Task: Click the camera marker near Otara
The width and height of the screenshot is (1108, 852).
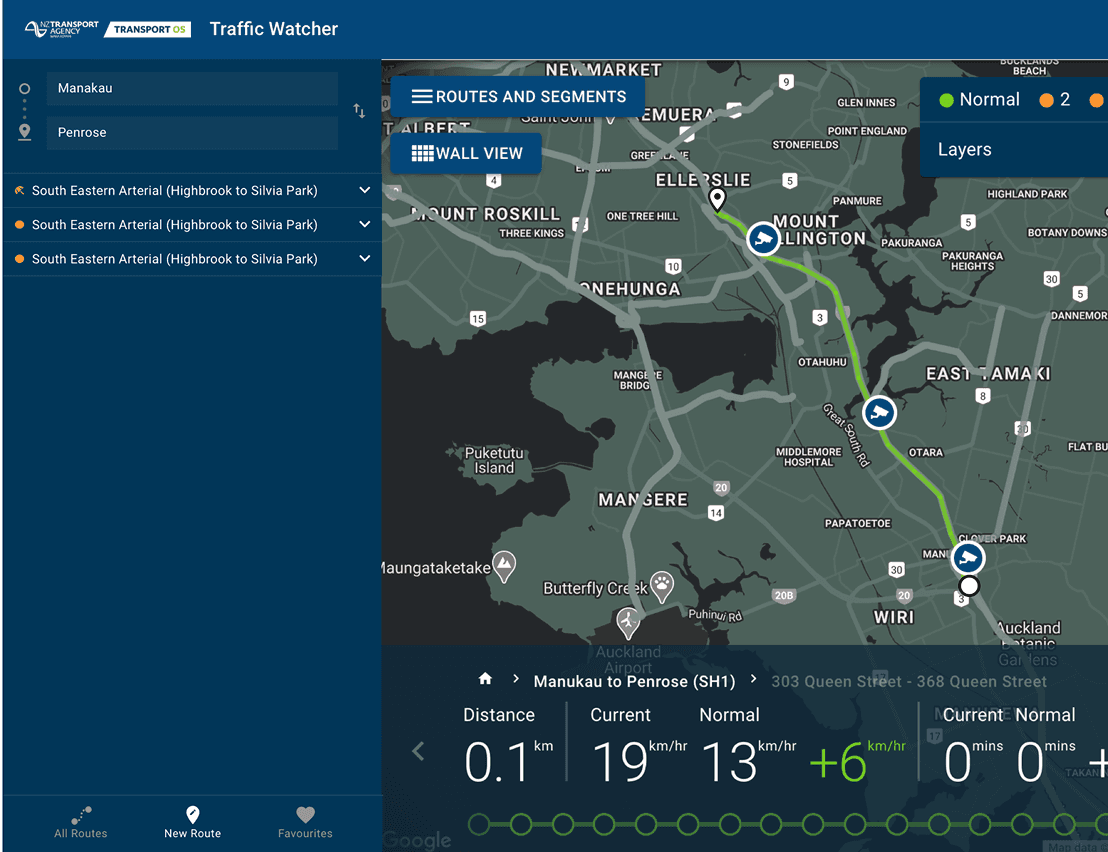Action: click(880, 413)
